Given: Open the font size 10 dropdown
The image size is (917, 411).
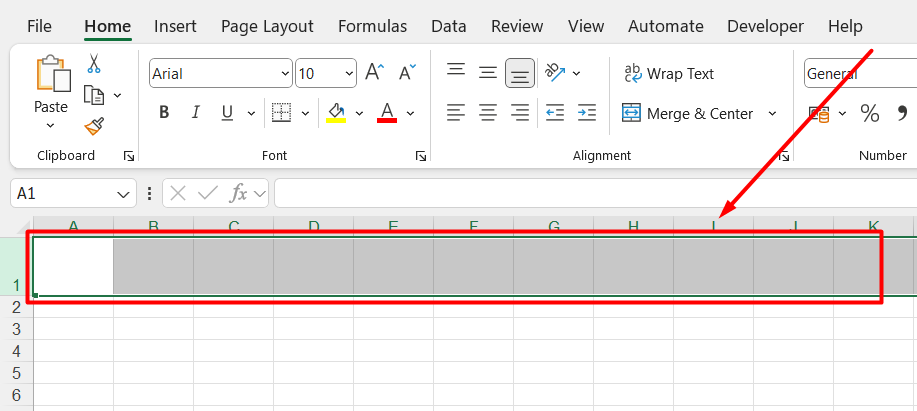Looking at the screenshot, I should tap(350, 74).
